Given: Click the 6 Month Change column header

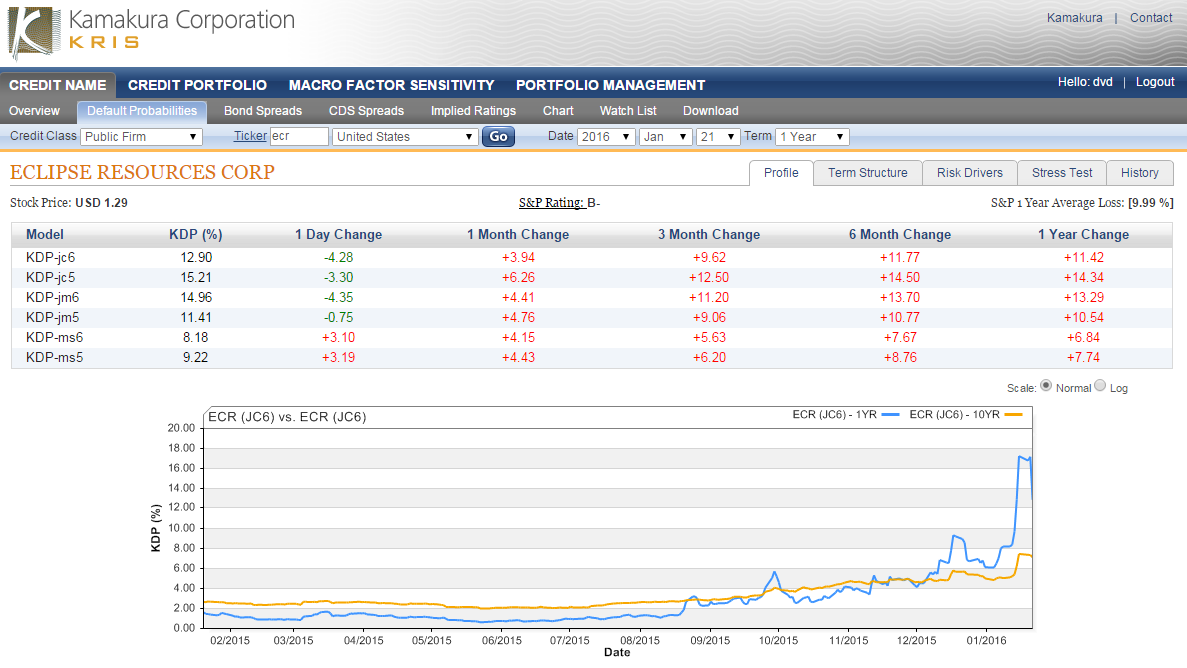Looking at the screenshot, I should pos(899,235).
